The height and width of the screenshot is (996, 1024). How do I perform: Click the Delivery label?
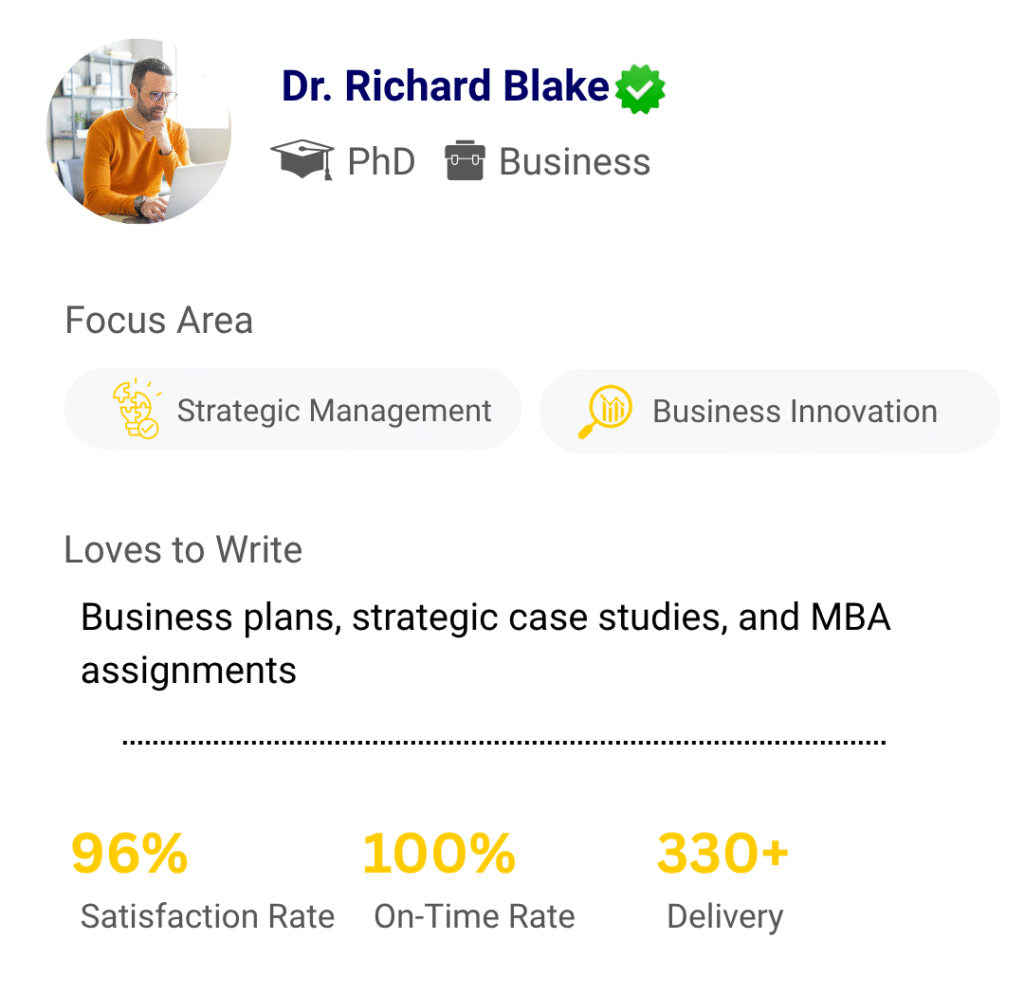(x=724, y=917)
